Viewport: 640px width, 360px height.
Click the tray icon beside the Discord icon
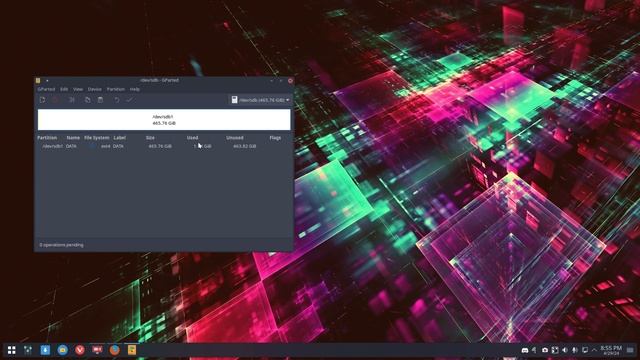pyautogui.click(x=534, y=350)
